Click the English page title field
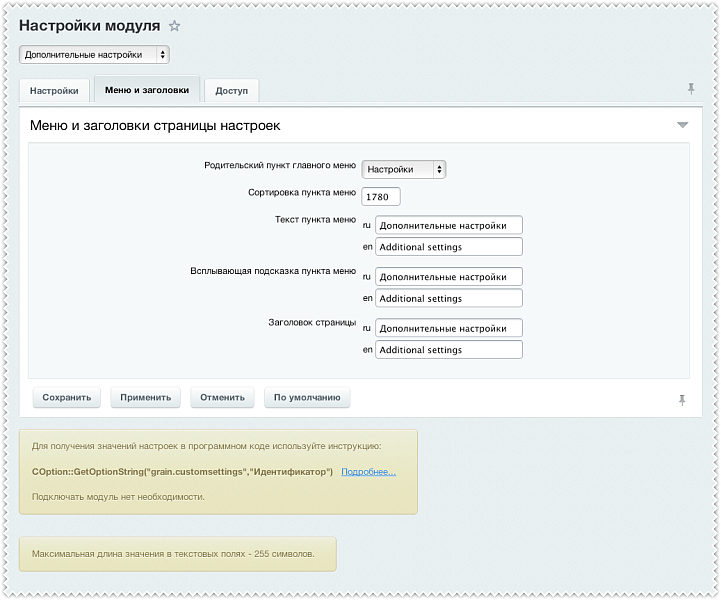This screenshot has height=600, width=721. point(448,350)
